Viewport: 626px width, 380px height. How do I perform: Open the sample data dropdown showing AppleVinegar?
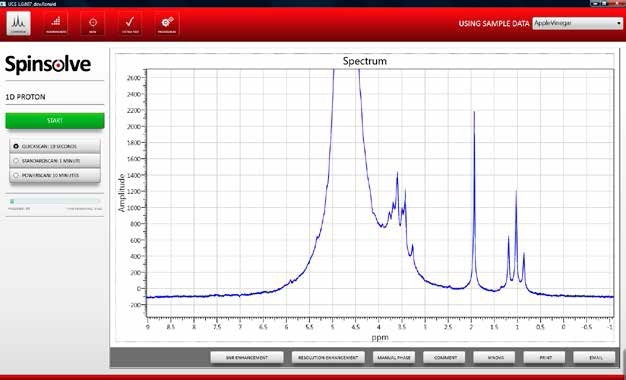[577, 23]
